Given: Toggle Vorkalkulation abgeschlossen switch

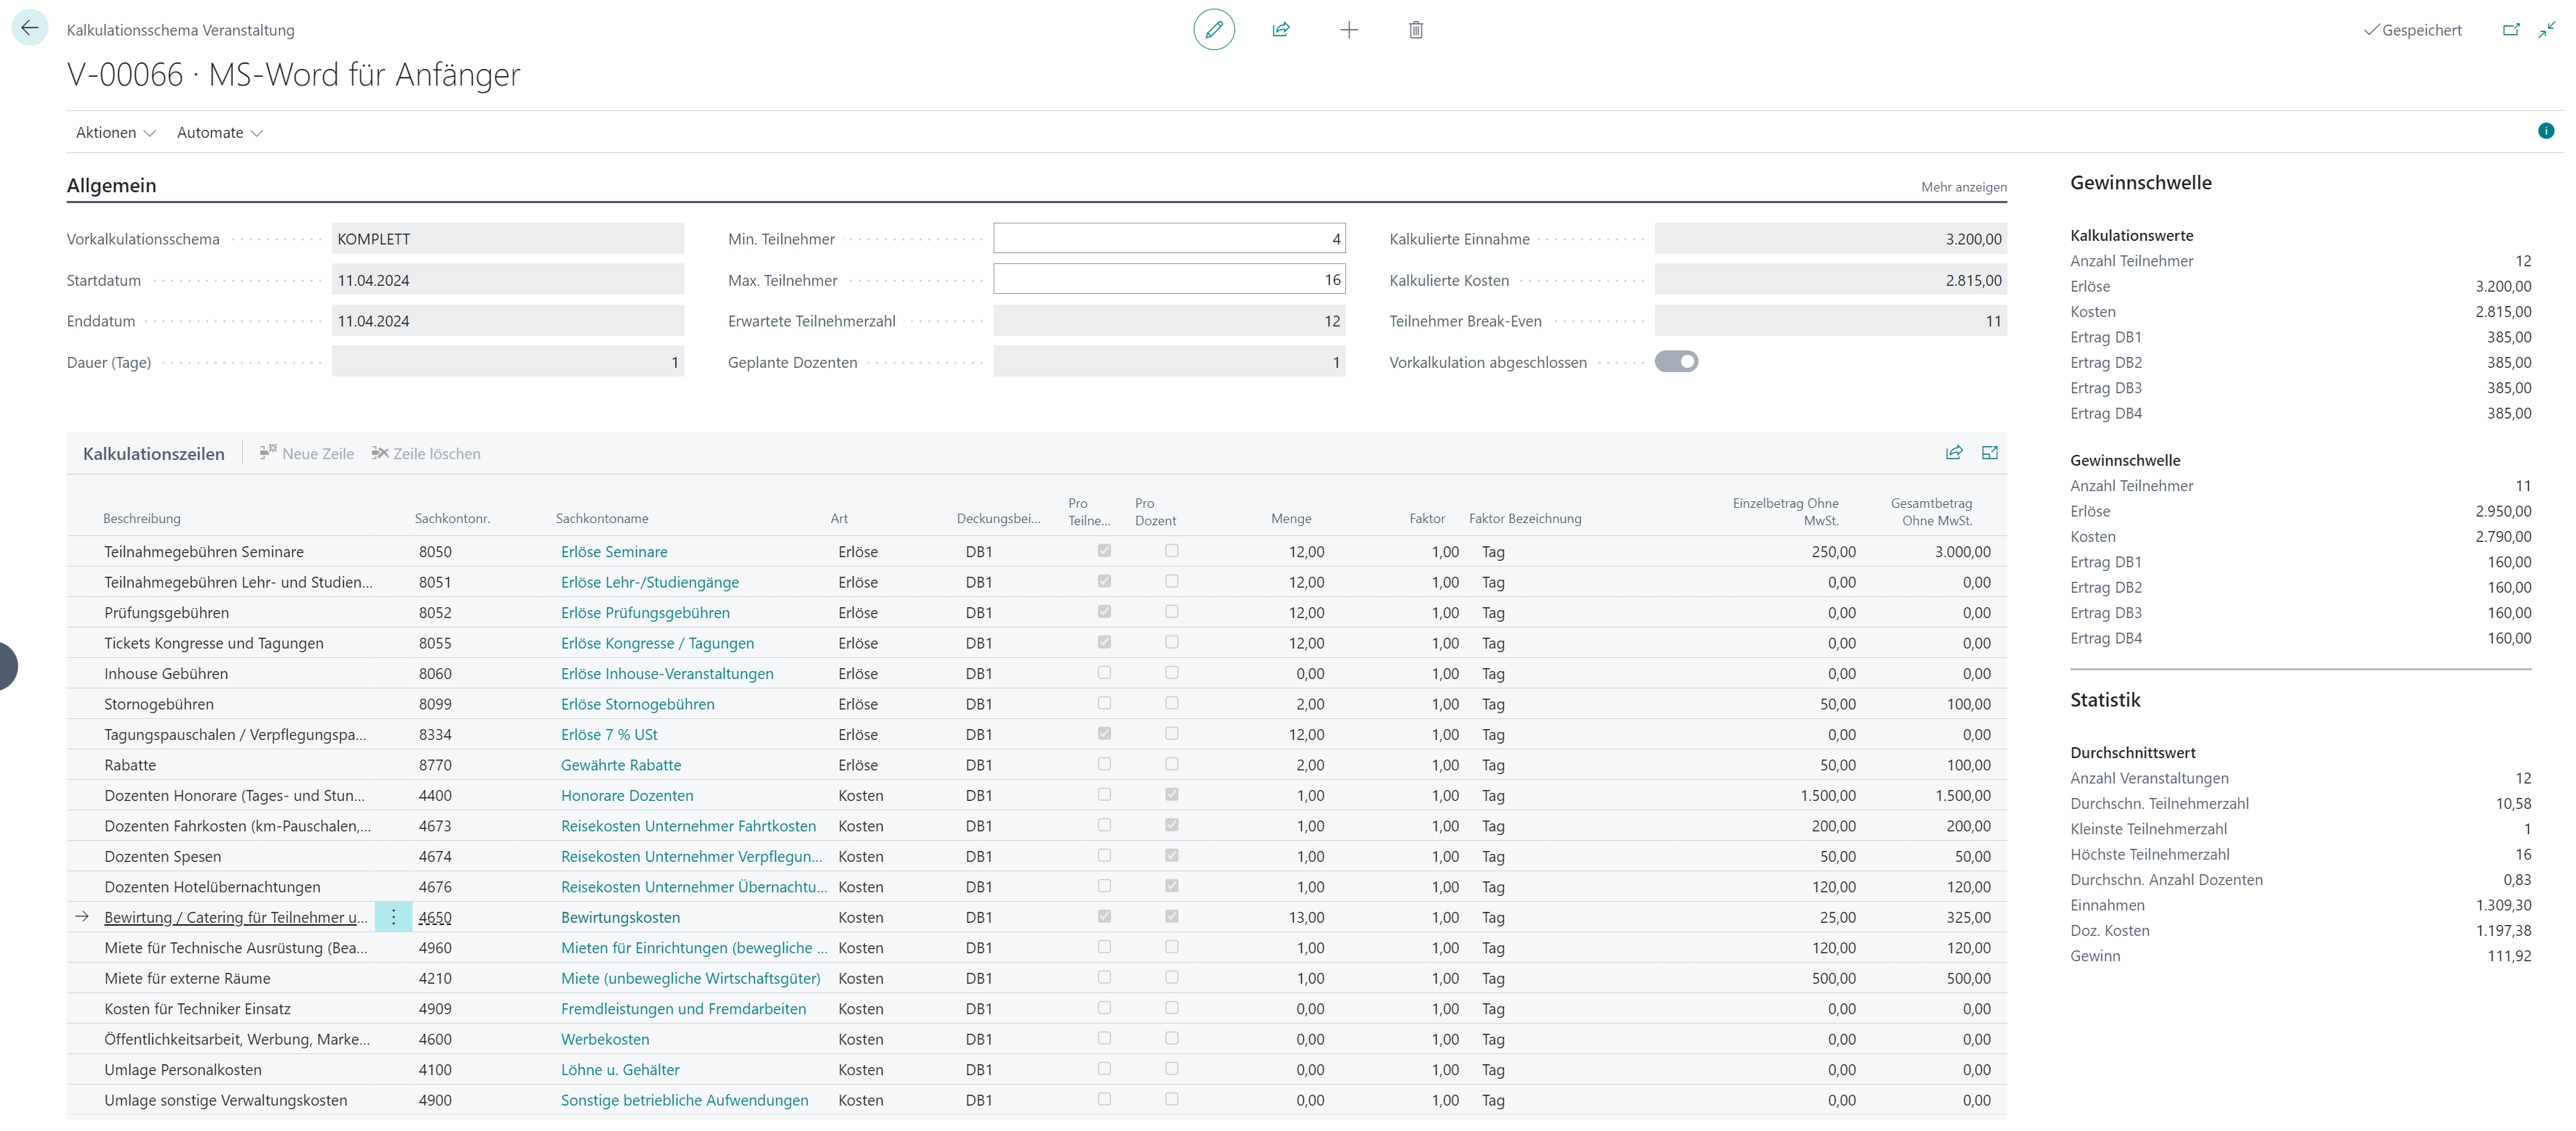Looking at the screenshot, I should pyautogui.click(x=1676, y=362).
